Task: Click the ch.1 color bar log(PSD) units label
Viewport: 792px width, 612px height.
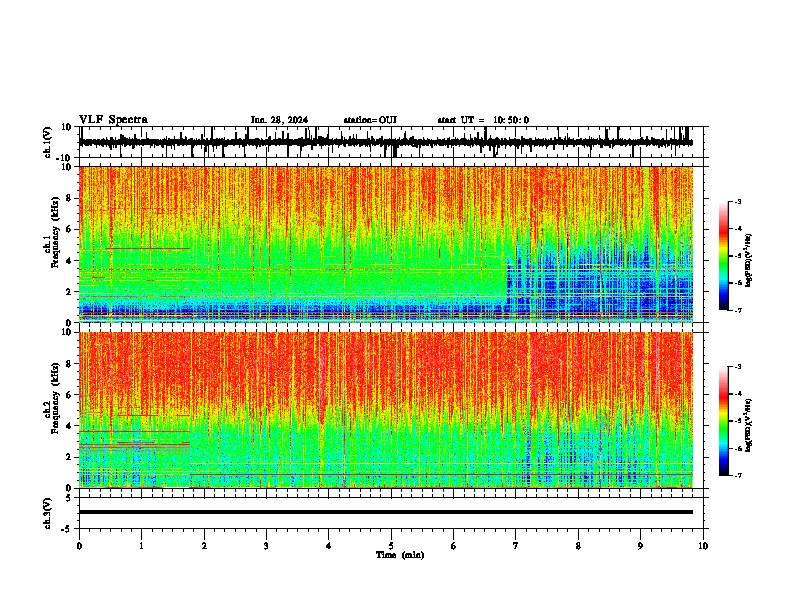Action: pos(749,260)
